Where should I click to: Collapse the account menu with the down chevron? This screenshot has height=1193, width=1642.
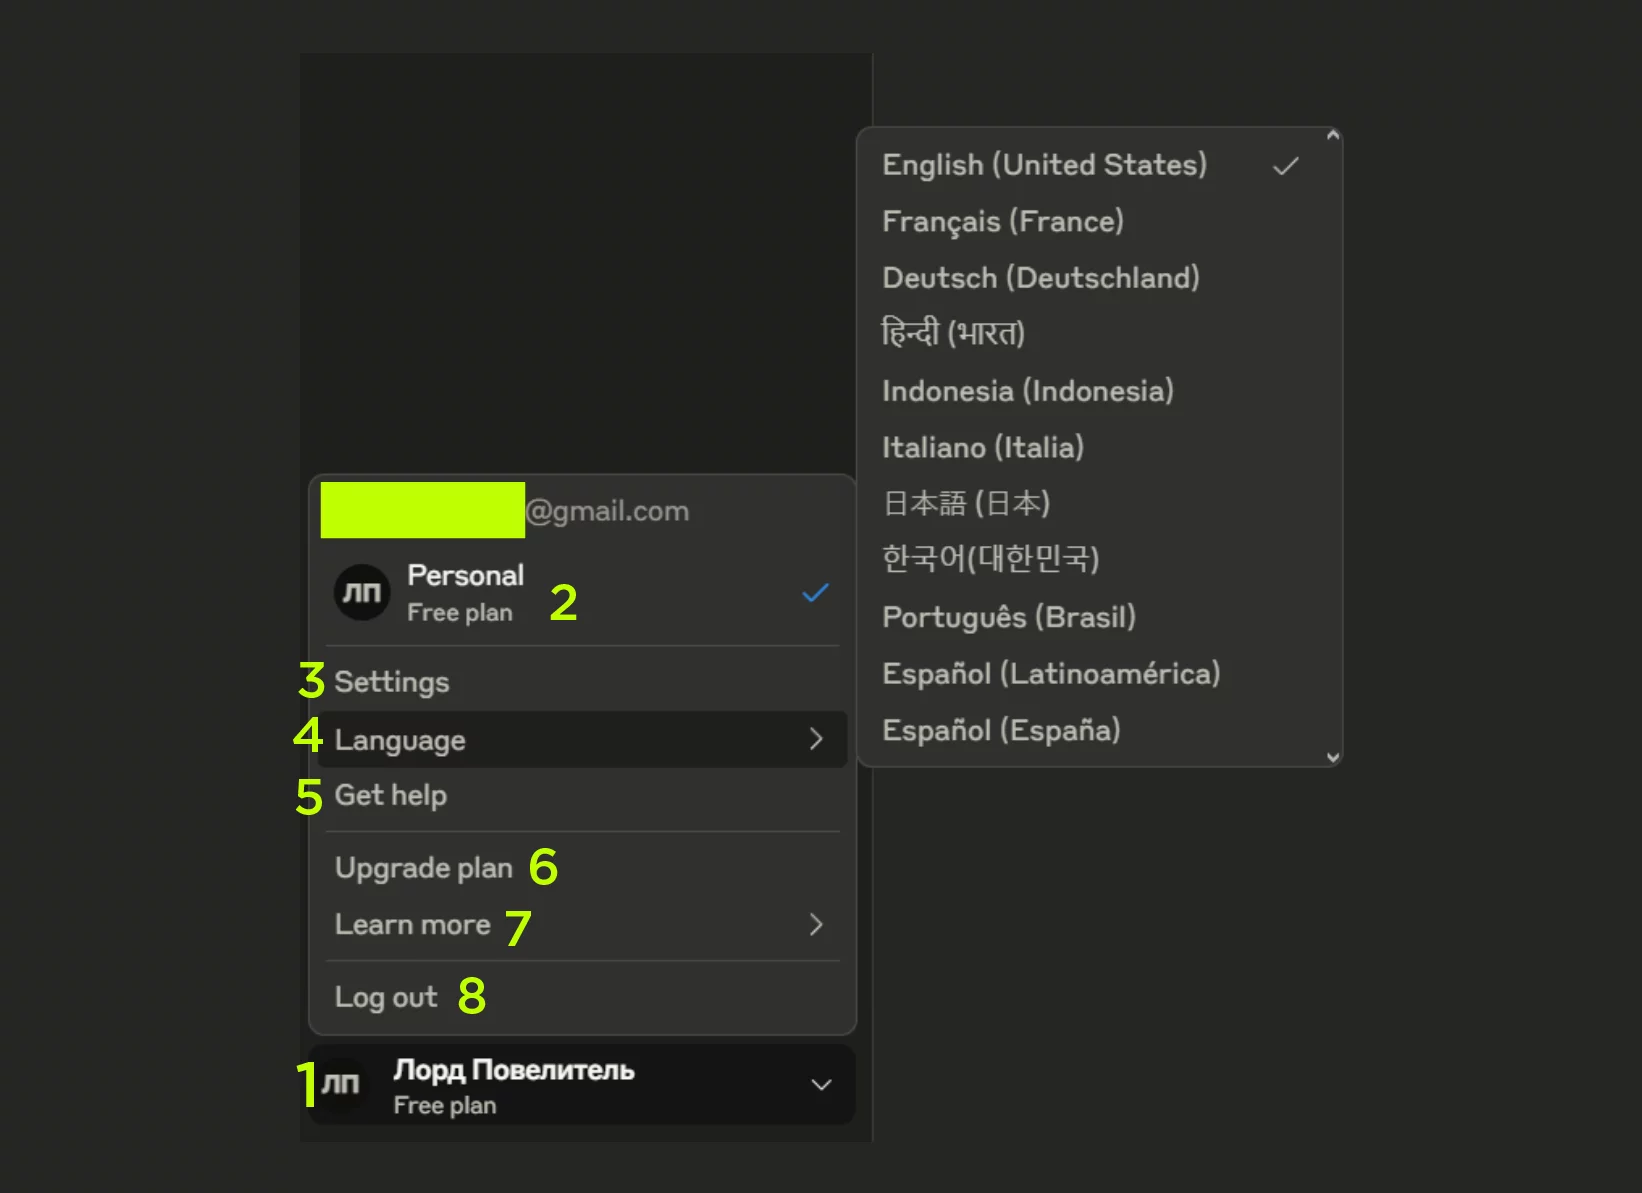(821, 1085)
